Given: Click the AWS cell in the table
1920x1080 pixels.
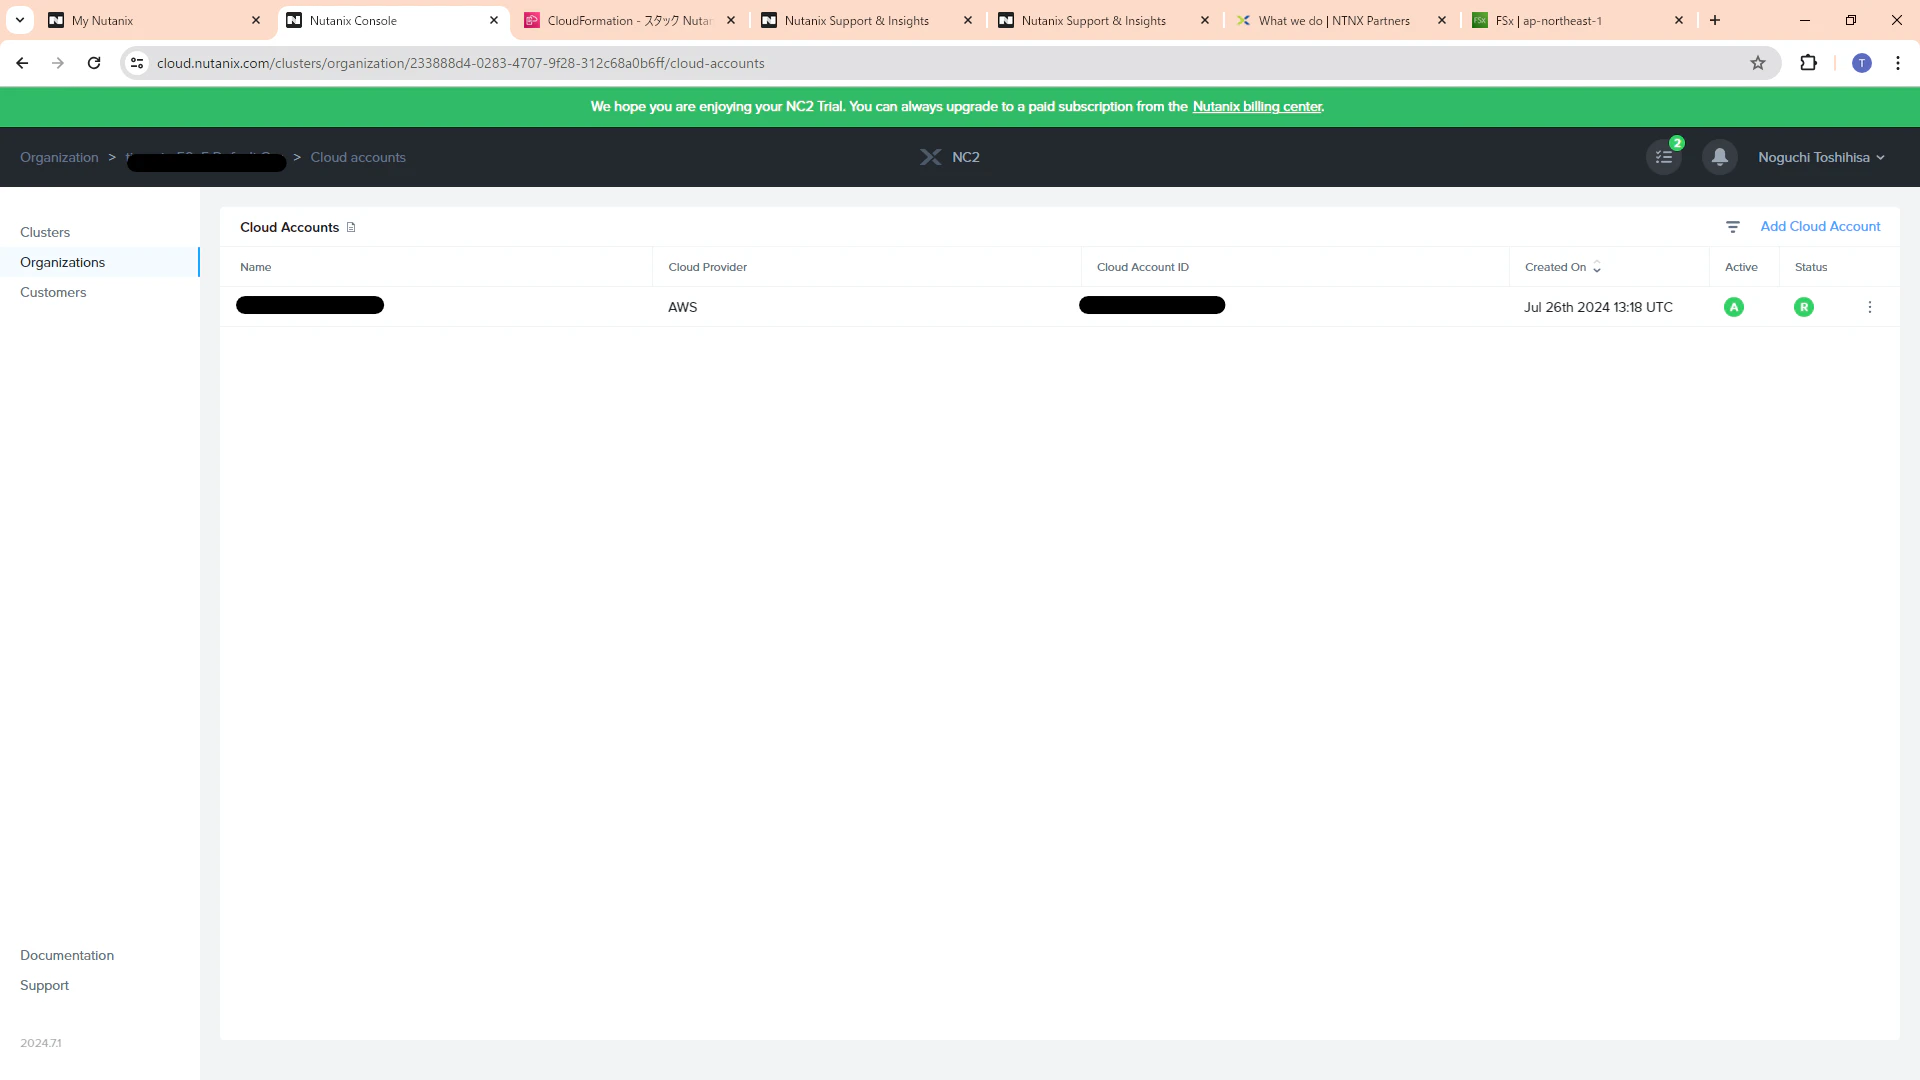Looking at the screenshot, I should tap(682, 307).
